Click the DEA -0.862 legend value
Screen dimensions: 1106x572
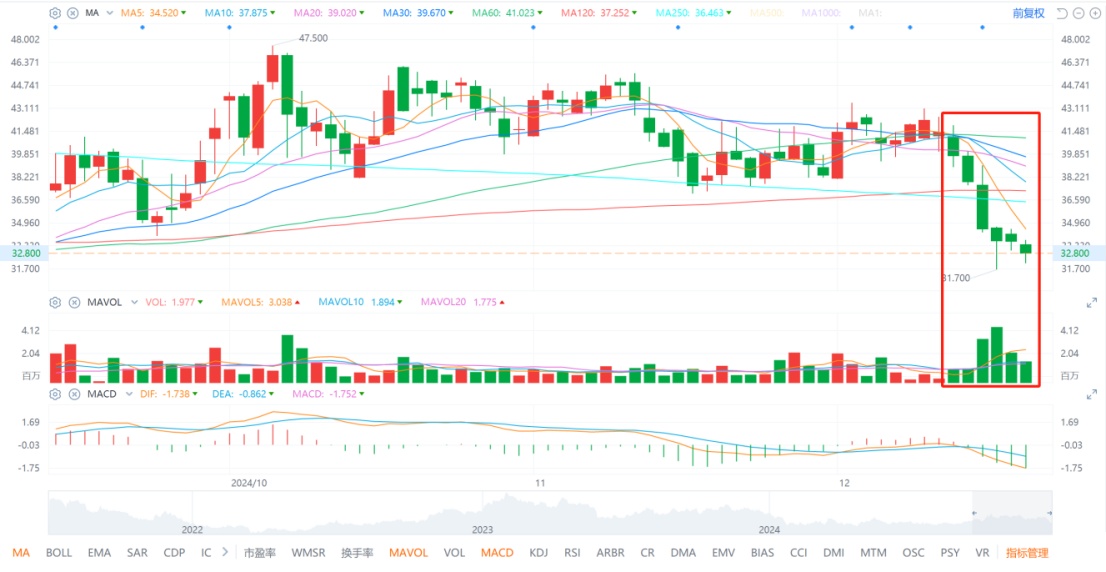pyautogui.click(x=242, y=394)
